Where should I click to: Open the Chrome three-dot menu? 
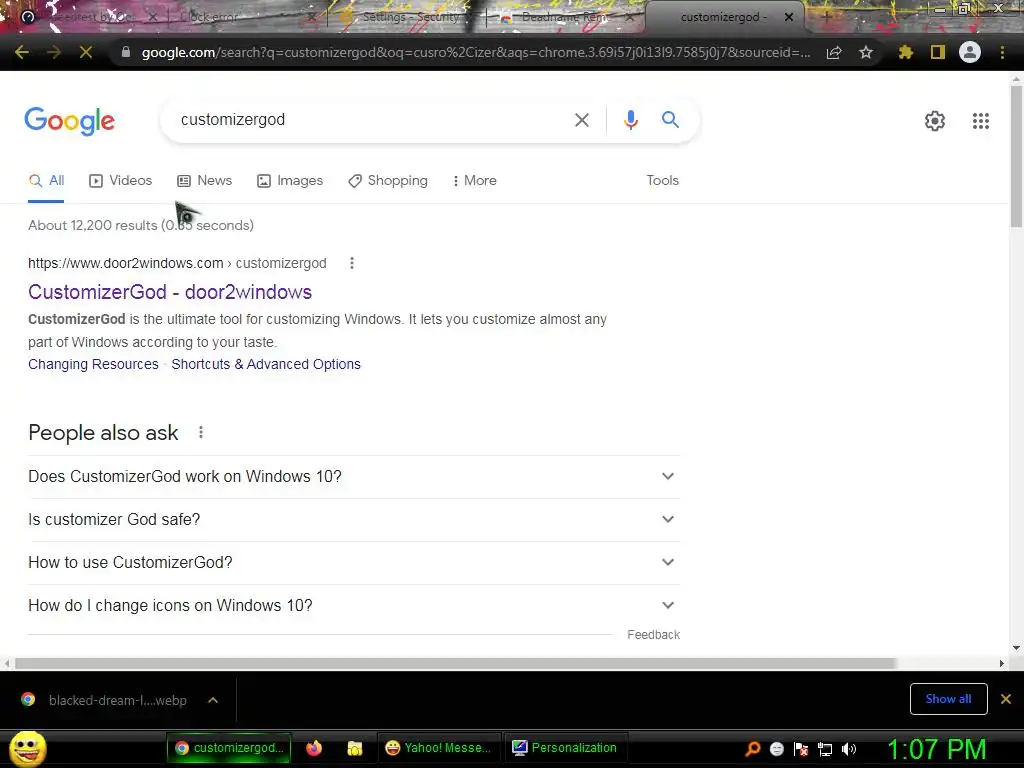pos(1002,52)
